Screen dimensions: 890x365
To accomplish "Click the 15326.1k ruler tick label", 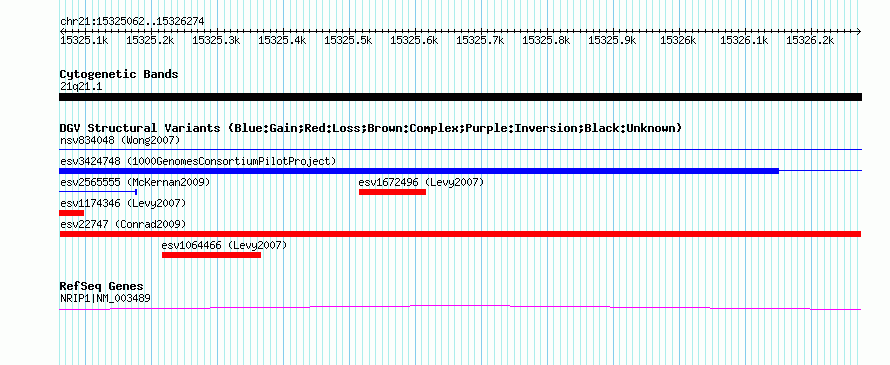I will [744, 40].
